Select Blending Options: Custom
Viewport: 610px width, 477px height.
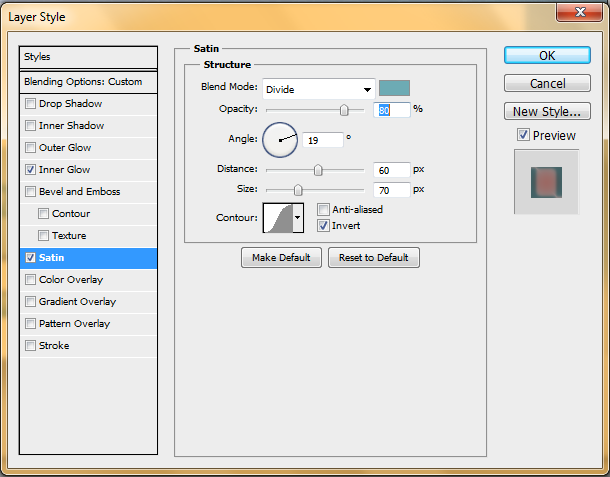[x=89, y=82]
